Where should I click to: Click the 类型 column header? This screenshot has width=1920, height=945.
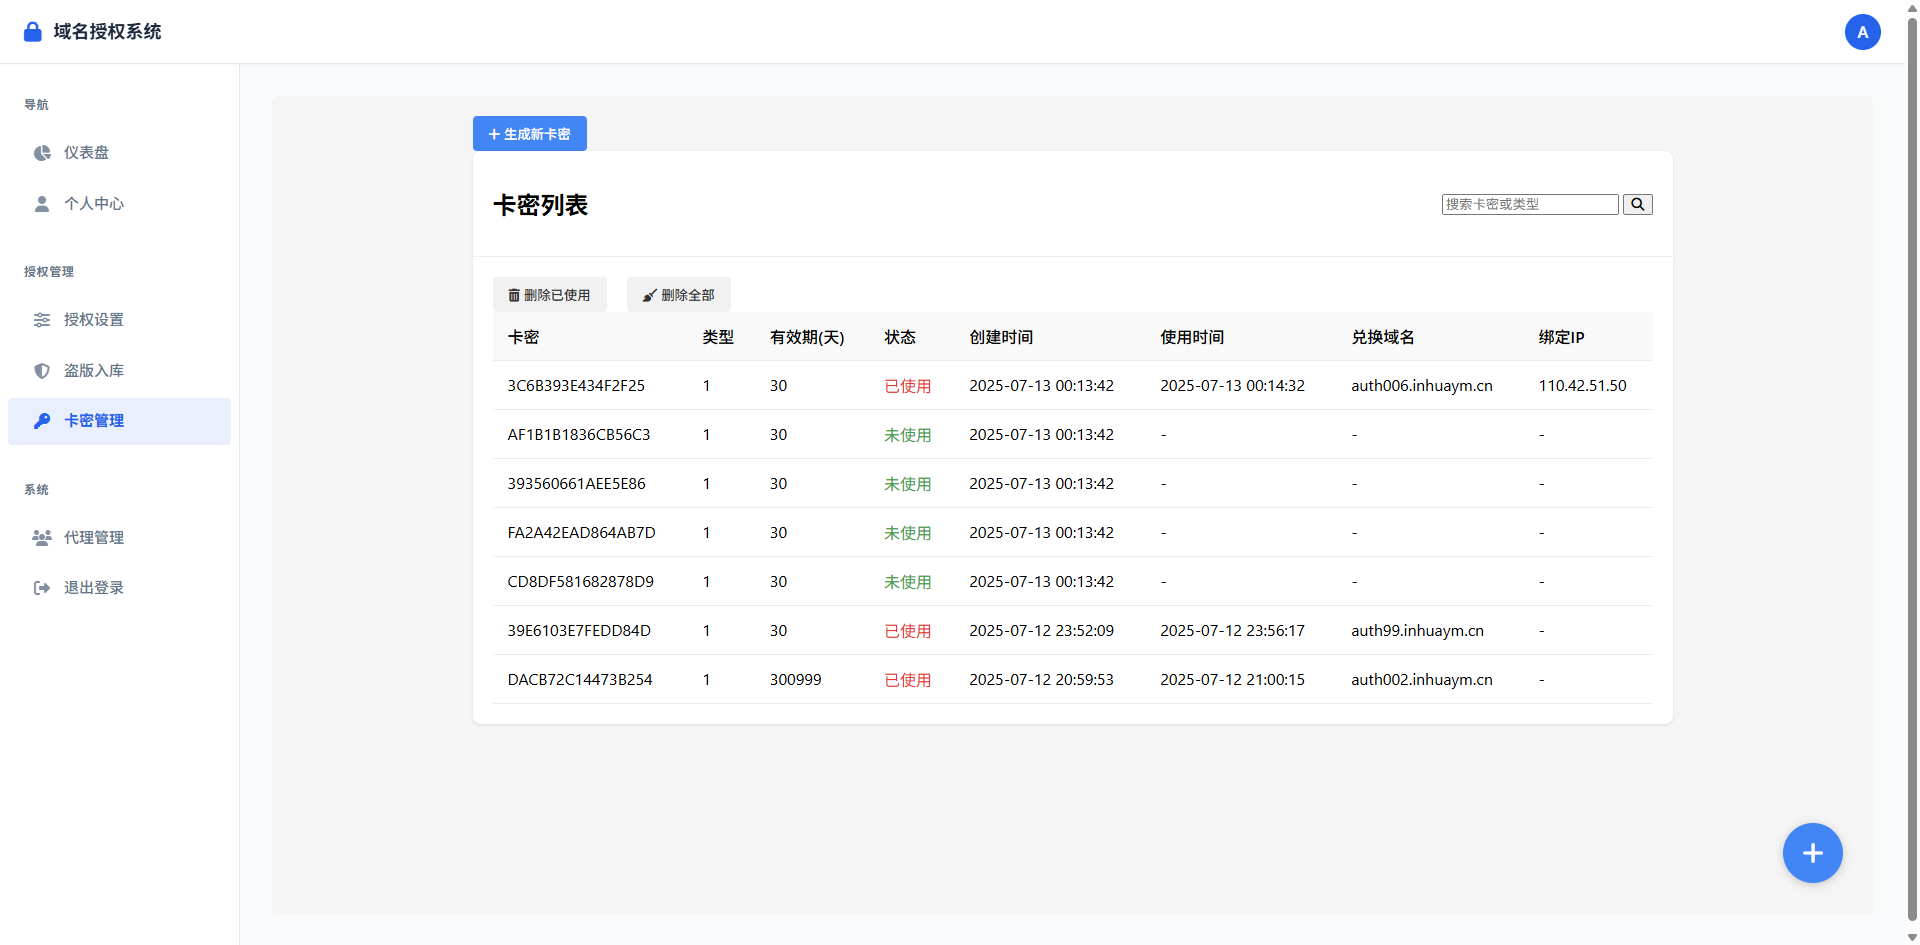click(718, 337)
